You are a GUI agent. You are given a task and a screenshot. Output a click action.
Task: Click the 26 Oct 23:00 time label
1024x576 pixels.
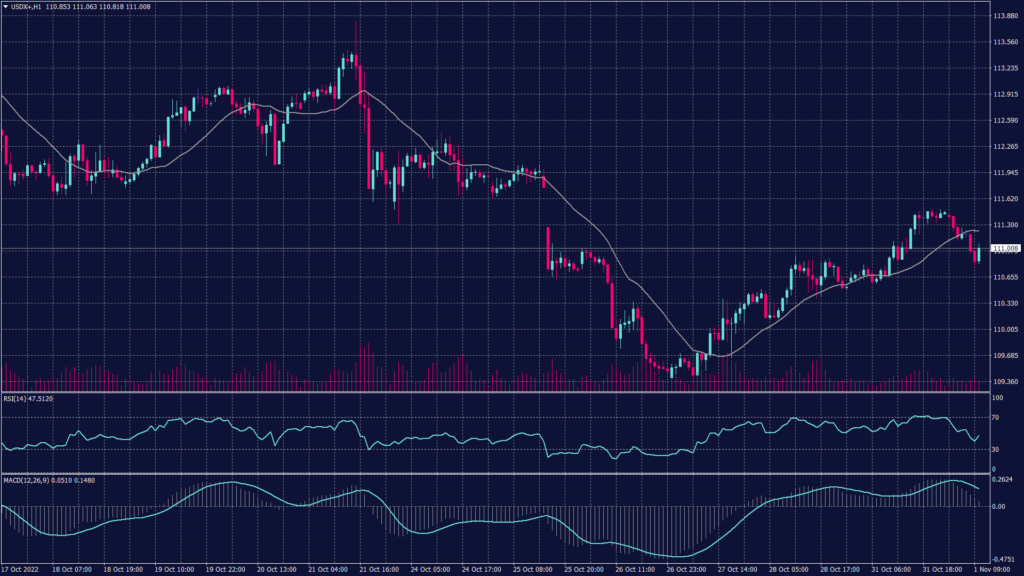pyautogui.click(x=685, y=569)
